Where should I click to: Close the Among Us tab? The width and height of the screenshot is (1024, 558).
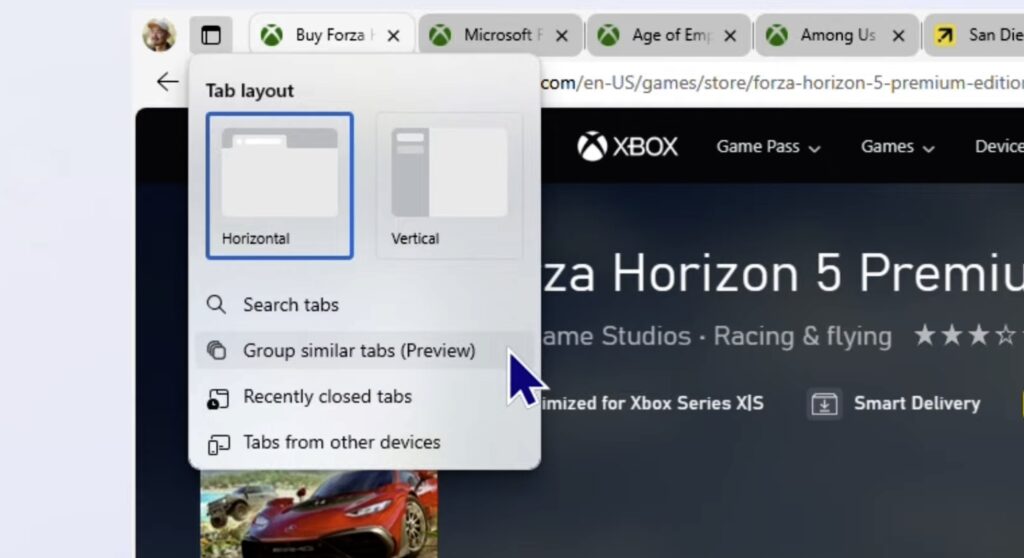[899, 35]
